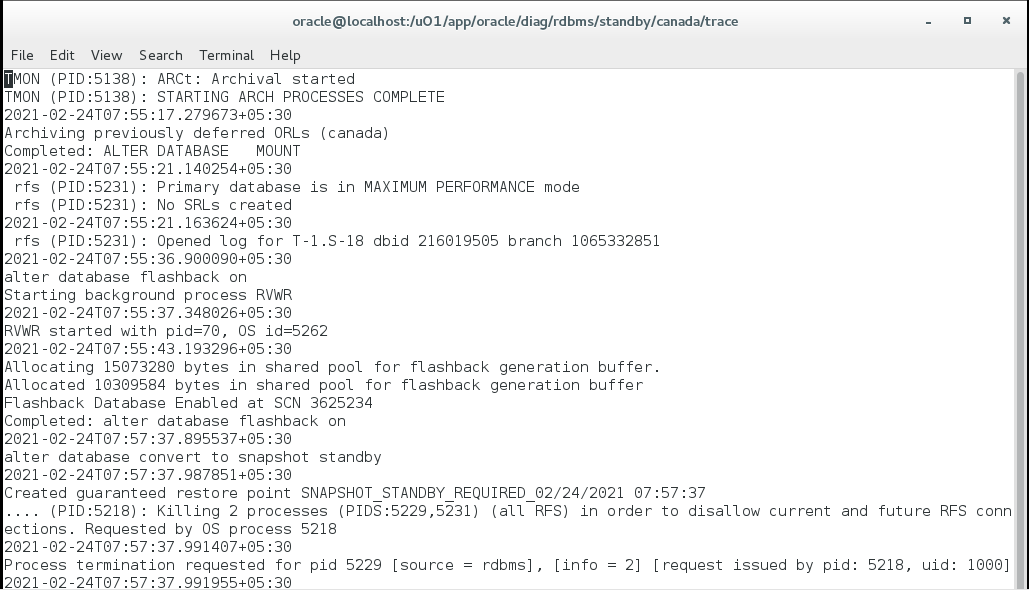Screen dimensions: 1029x591
Task: Open the View menu
Action: click(x=105, y=55)
